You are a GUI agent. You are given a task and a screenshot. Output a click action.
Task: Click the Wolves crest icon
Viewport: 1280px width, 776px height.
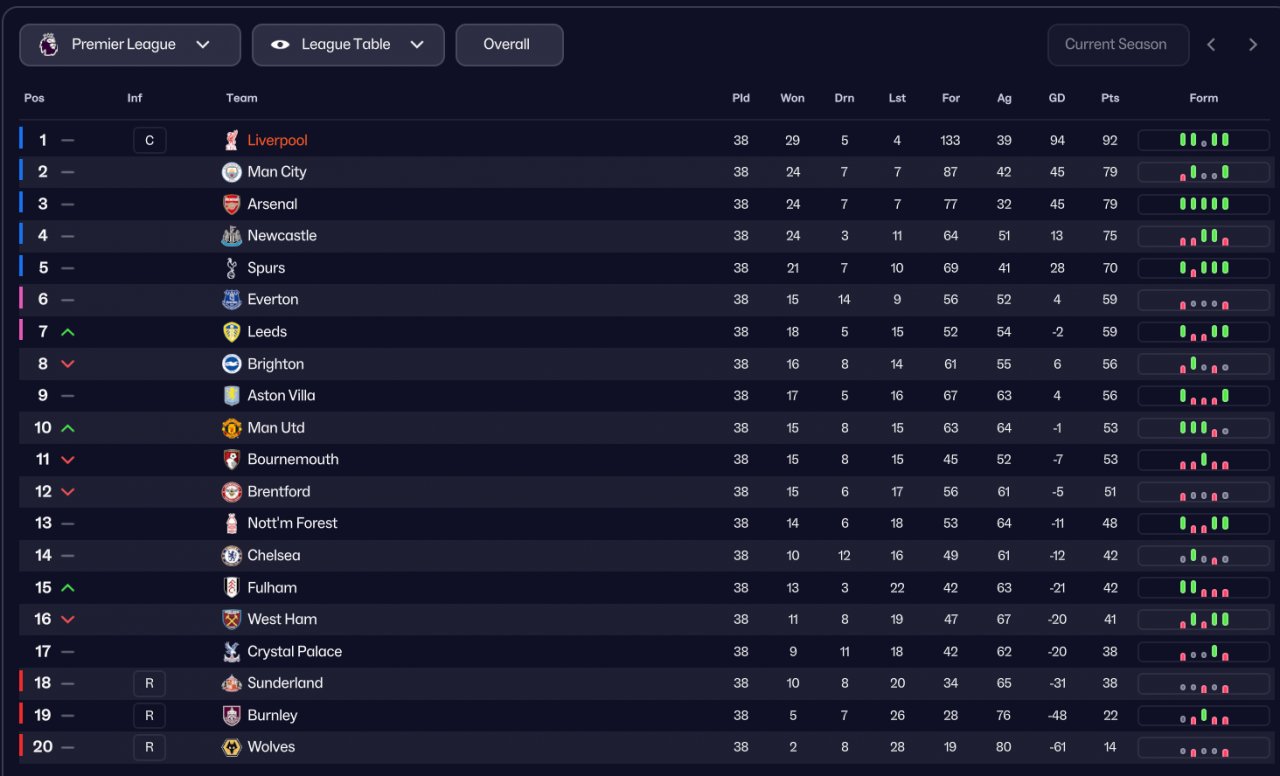click(x=231, y=747)
